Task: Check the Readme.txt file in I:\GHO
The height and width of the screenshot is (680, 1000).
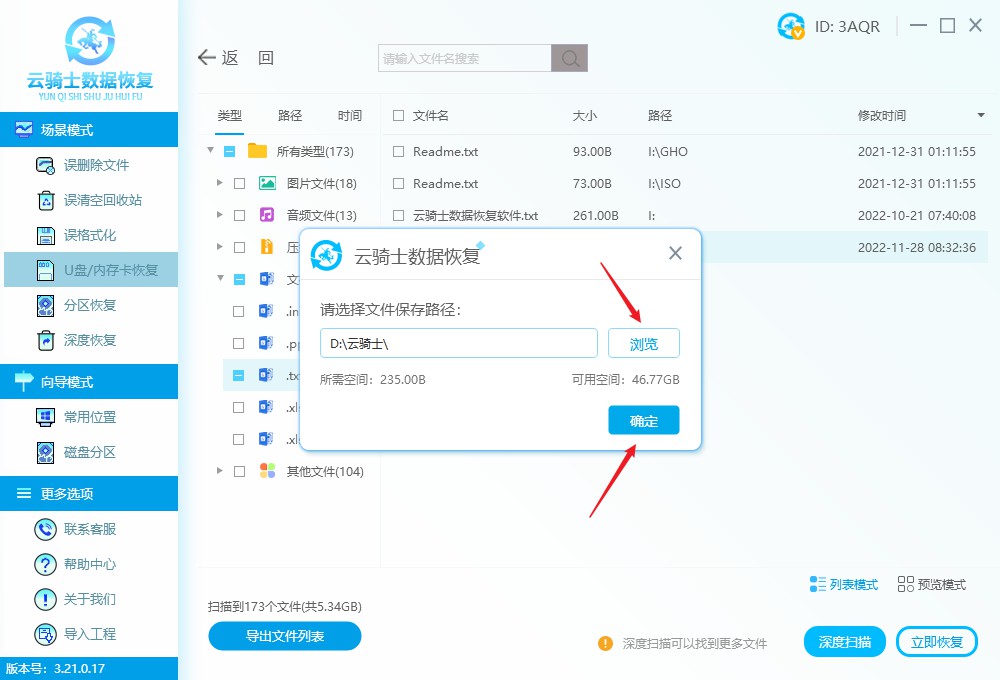Action: 396,152
